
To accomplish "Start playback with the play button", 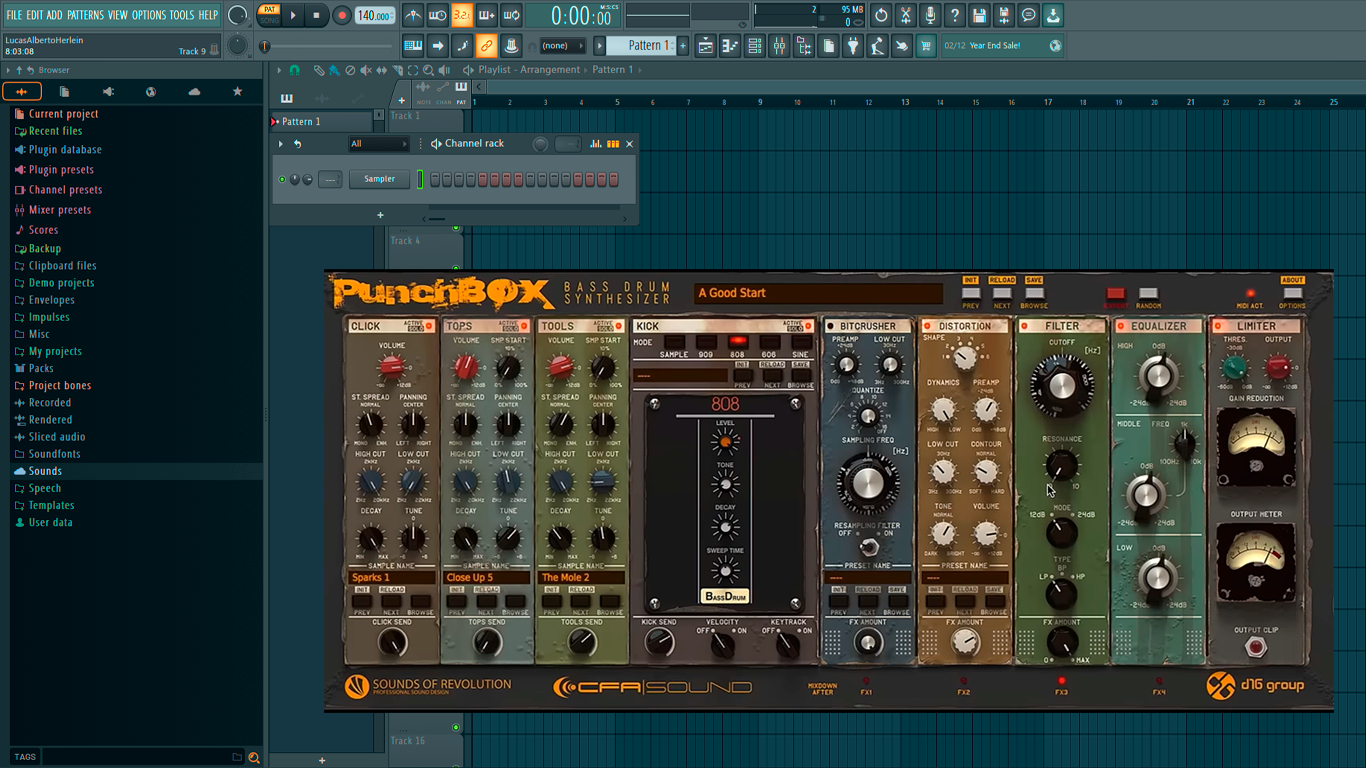I will click(293, 15).
